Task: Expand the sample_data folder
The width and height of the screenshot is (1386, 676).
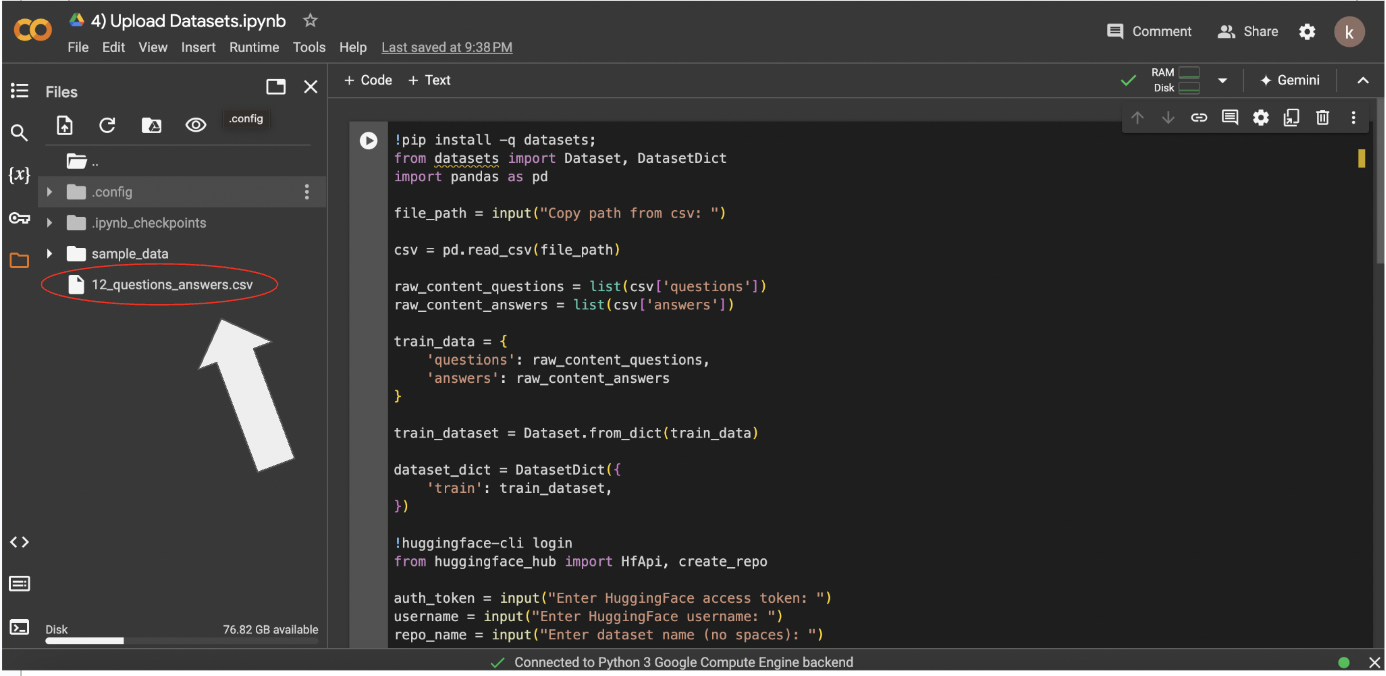Action: click(x=49, y=254)
